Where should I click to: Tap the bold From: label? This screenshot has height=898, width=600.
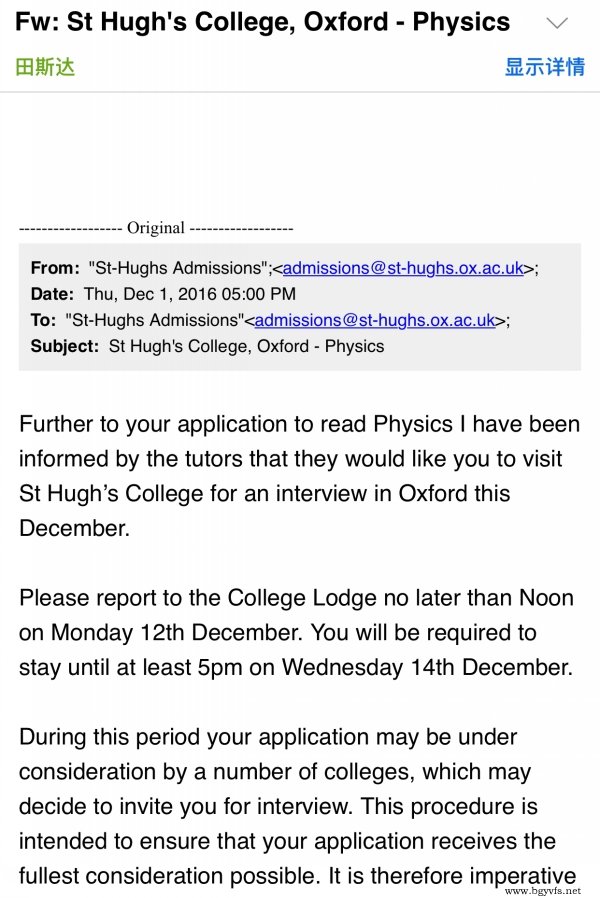pos(55,268)
